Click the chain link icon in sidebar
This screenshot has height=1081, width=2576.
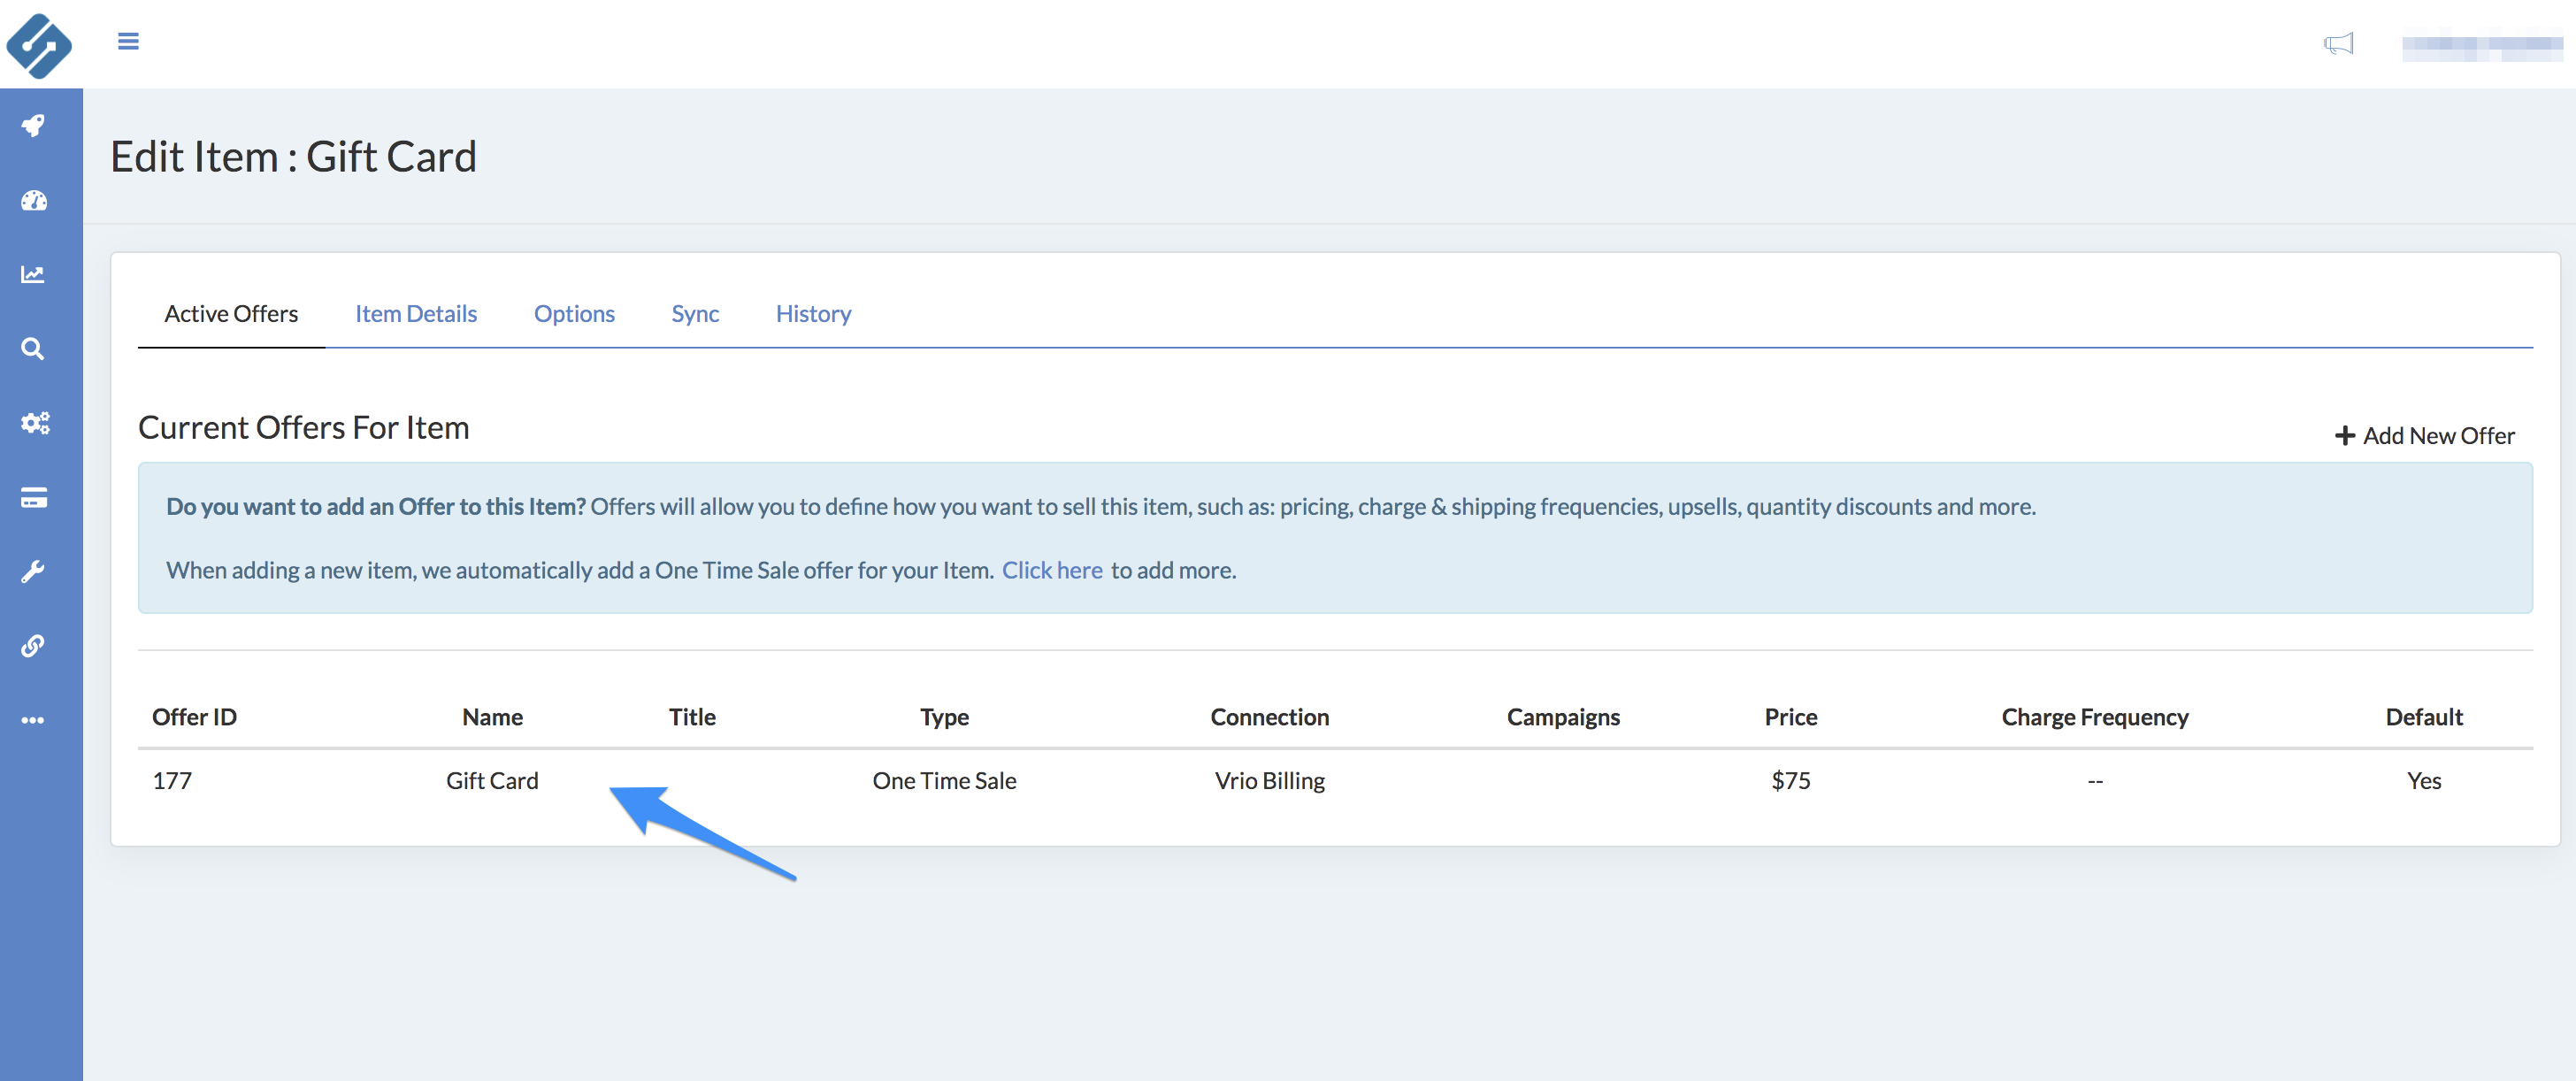(x=34, y=646)
